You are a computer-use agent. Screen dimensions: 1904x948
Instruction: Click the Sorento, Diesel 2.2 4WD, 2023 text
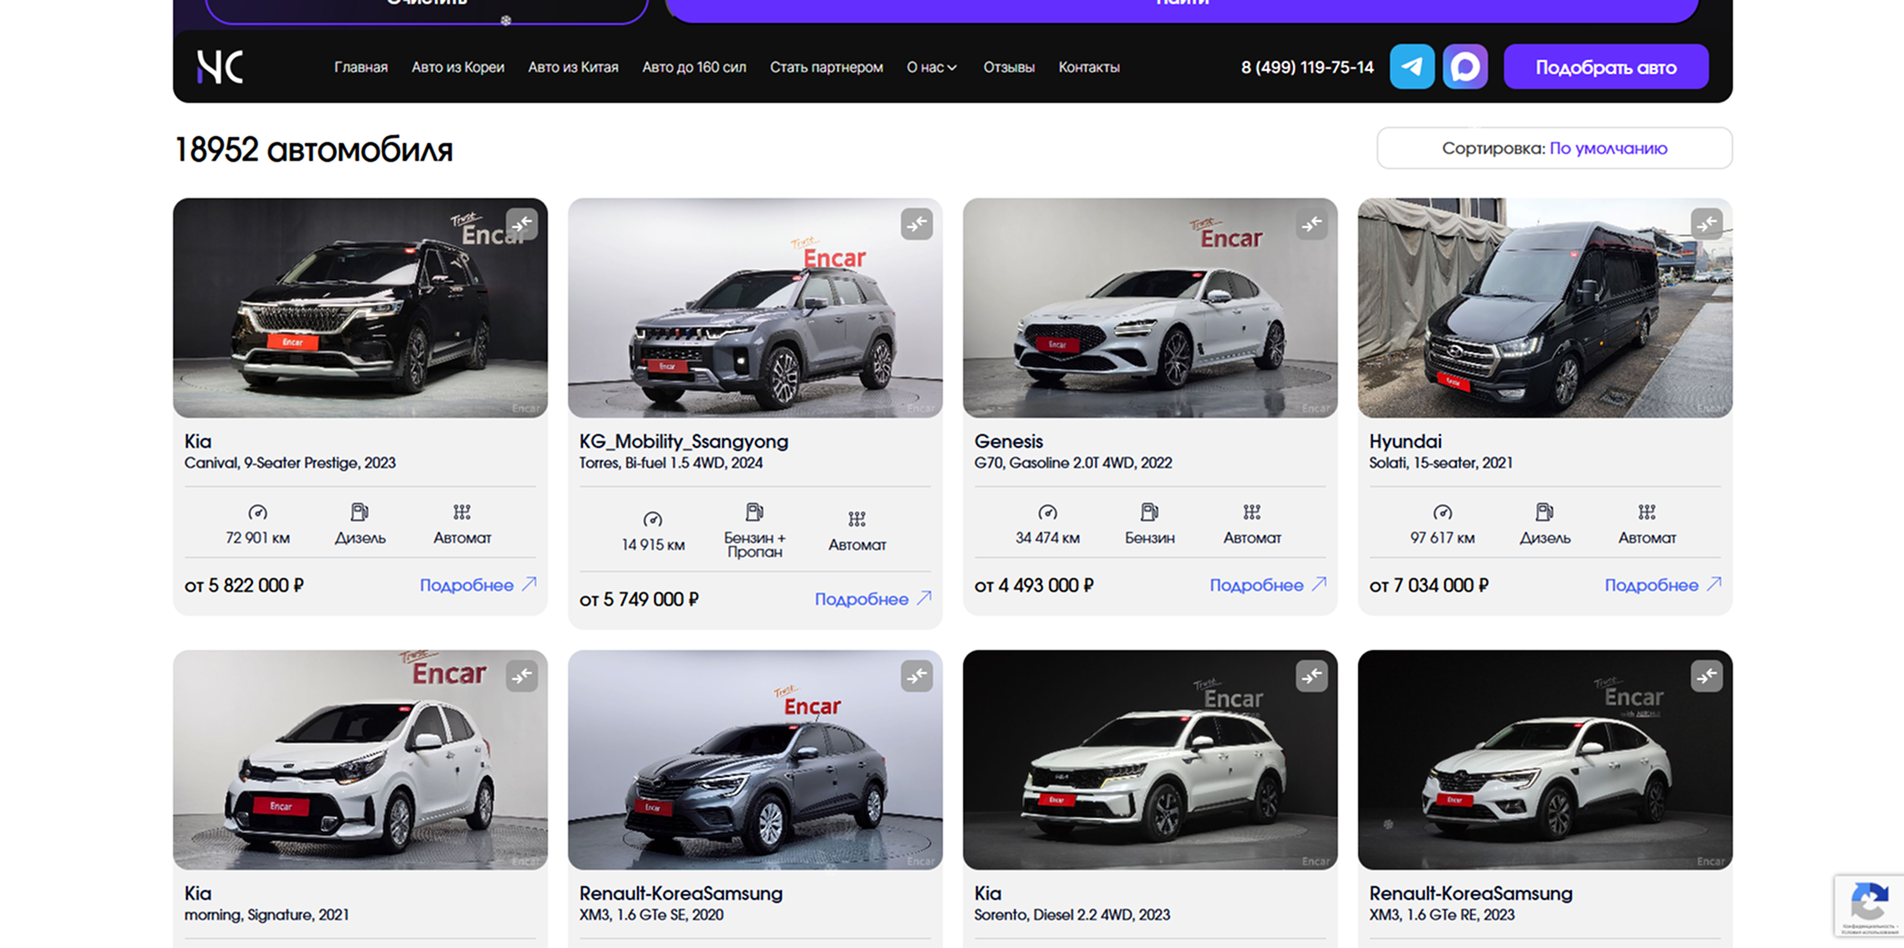(x=1072, y=915)
